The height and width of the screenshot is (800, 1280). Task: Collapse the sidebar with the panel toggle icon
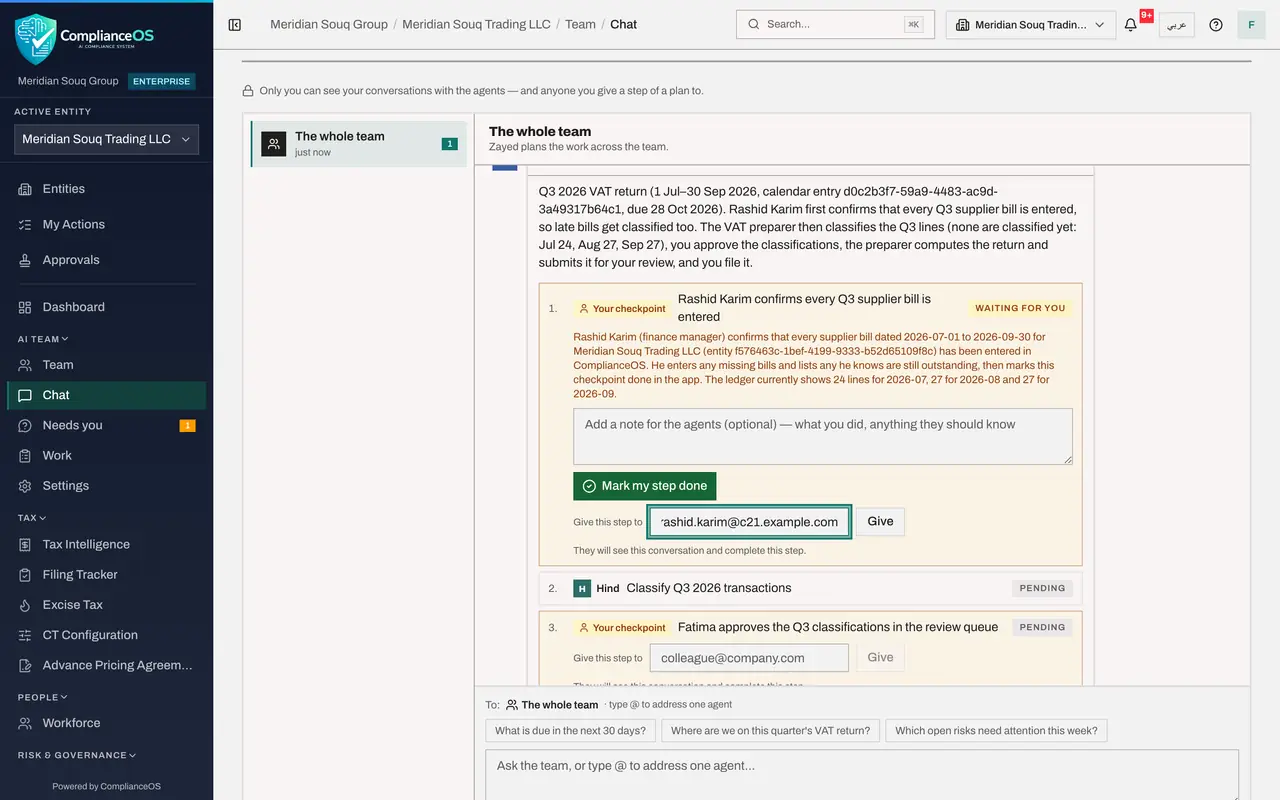click(x=235, y=25)
